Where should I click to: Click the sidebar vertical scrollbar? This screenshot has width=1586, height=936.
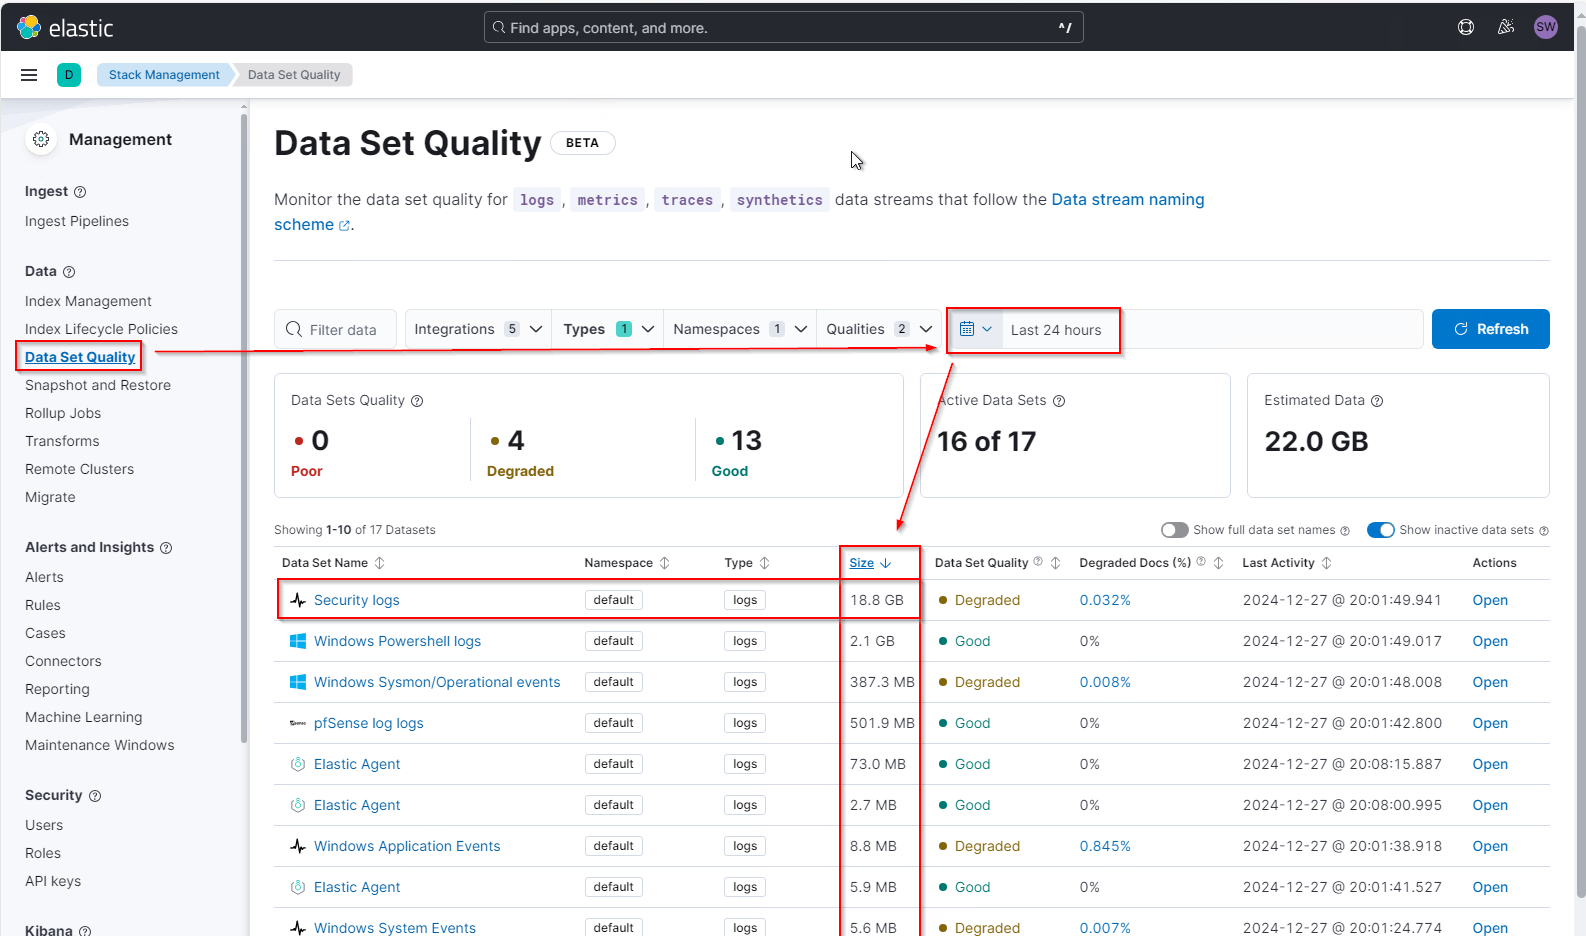(x=244, y=430)
